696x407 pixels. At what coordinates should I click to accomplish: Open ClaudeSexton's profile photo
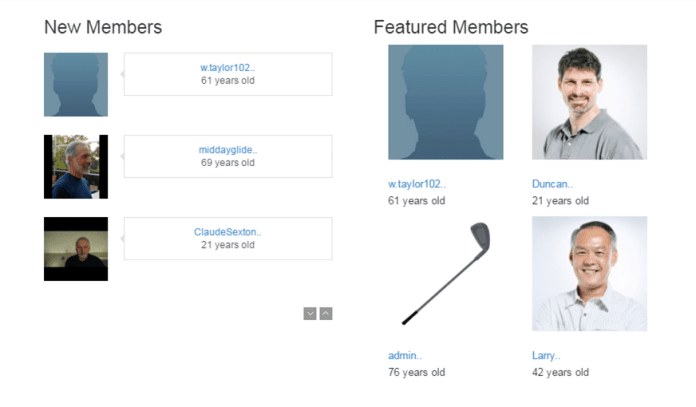76,249
